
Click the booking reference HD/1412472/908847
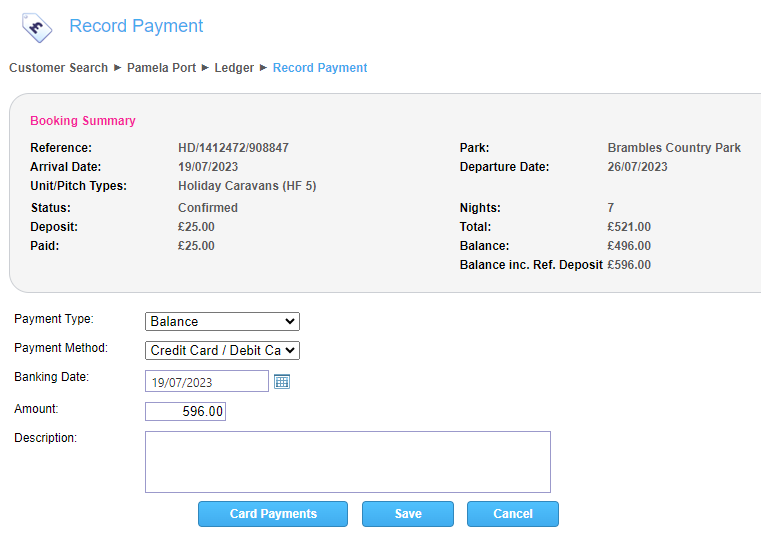coord(233,148)
